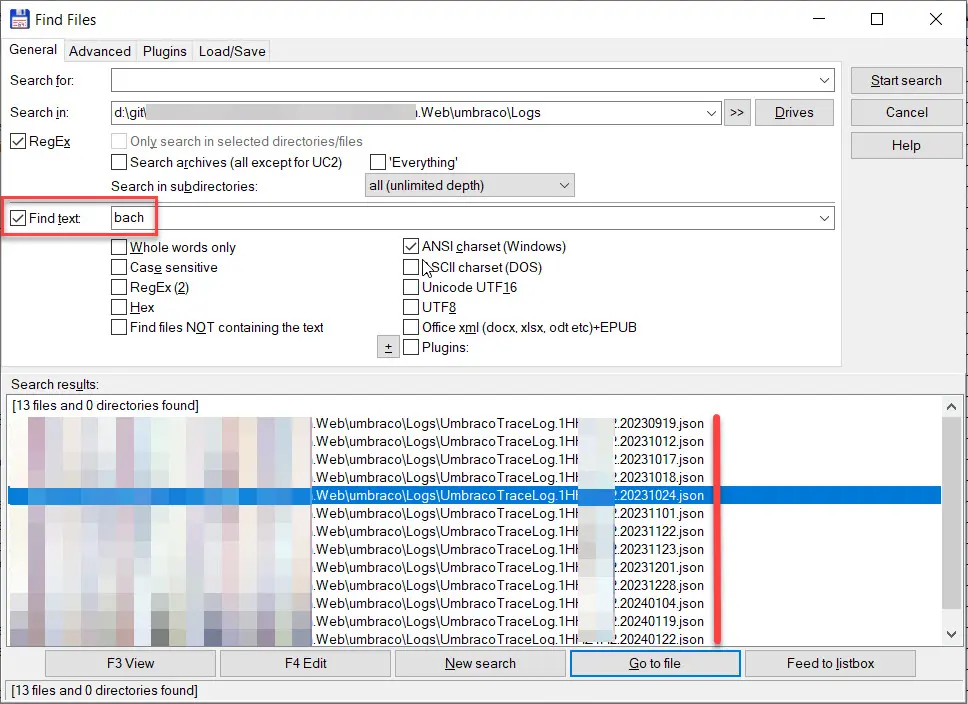Open the Find text history dropdown
This screenshot has width=968, height=704.
pyautogui.click(x=826, y=217)
